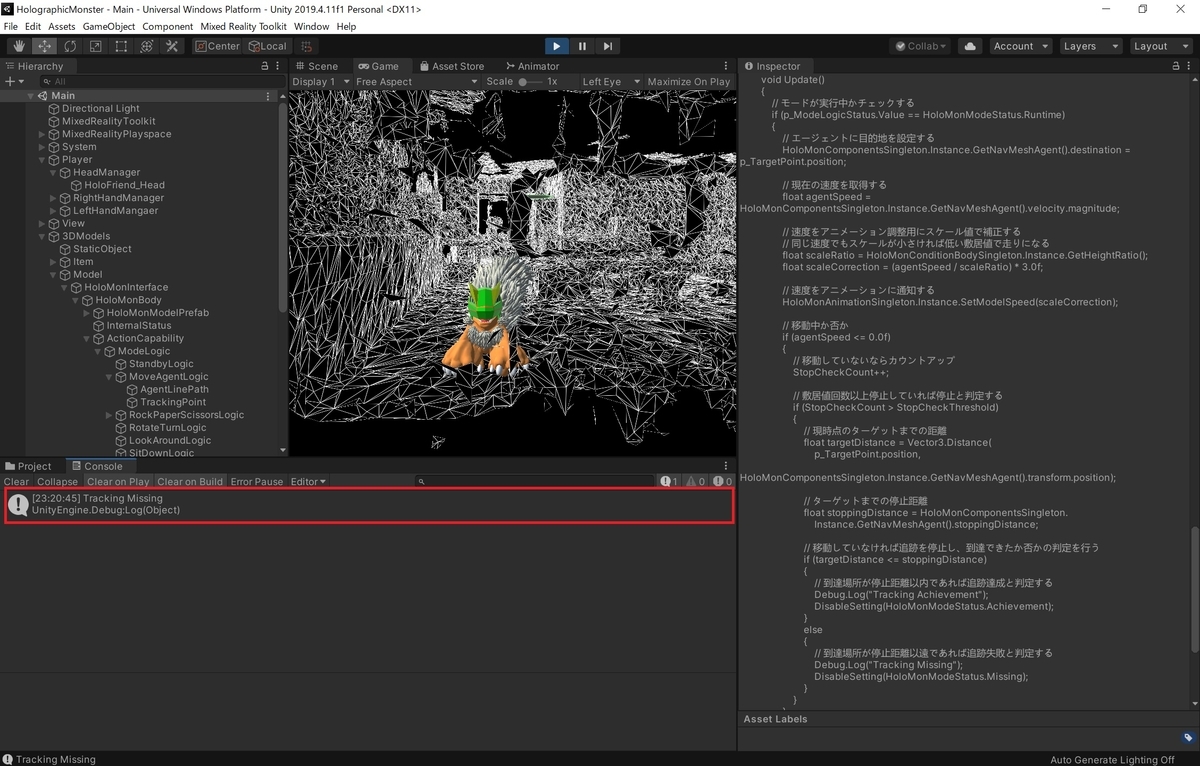Select the Tracking Missing log entry
The image size is (1200, 766).
tap(369, 505)
